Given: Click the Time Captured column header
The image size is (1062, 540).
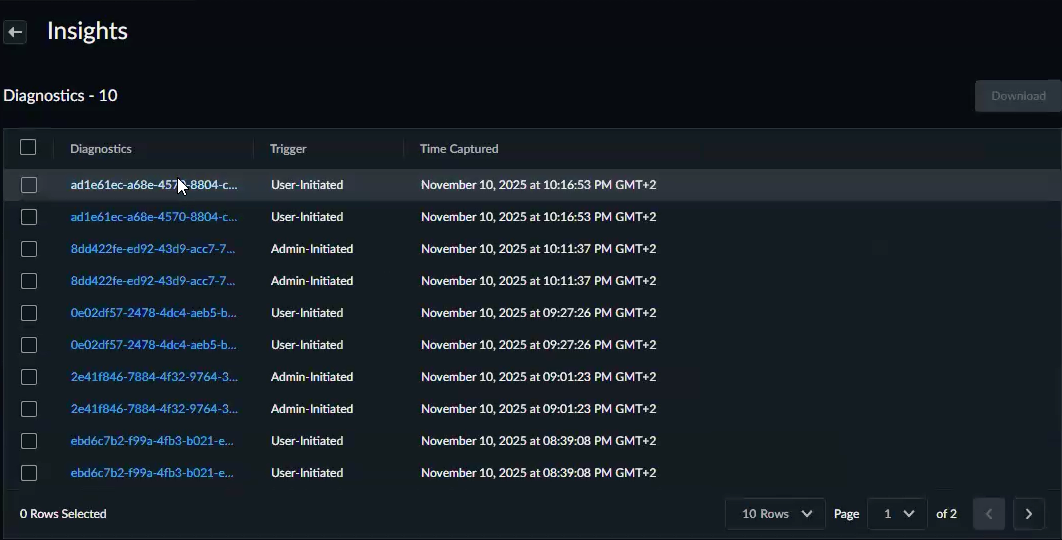Looking at the screenshot, I should 459,149.
